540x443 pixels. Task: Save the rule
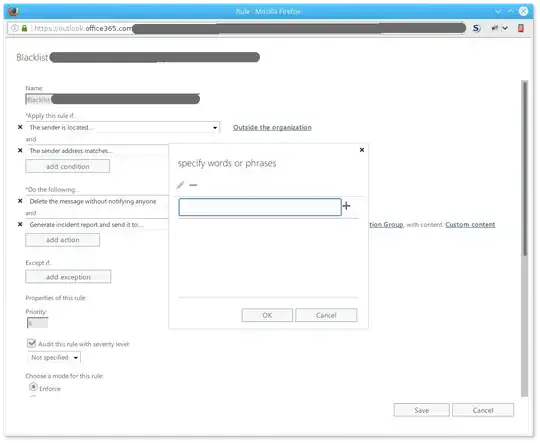click(x=422, y=410)
